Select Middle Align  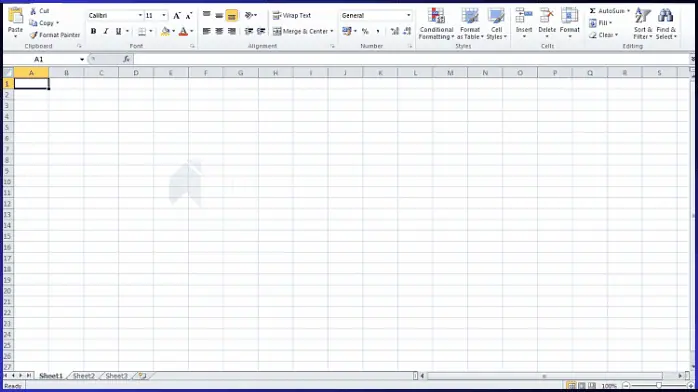(x=219, y=15)
